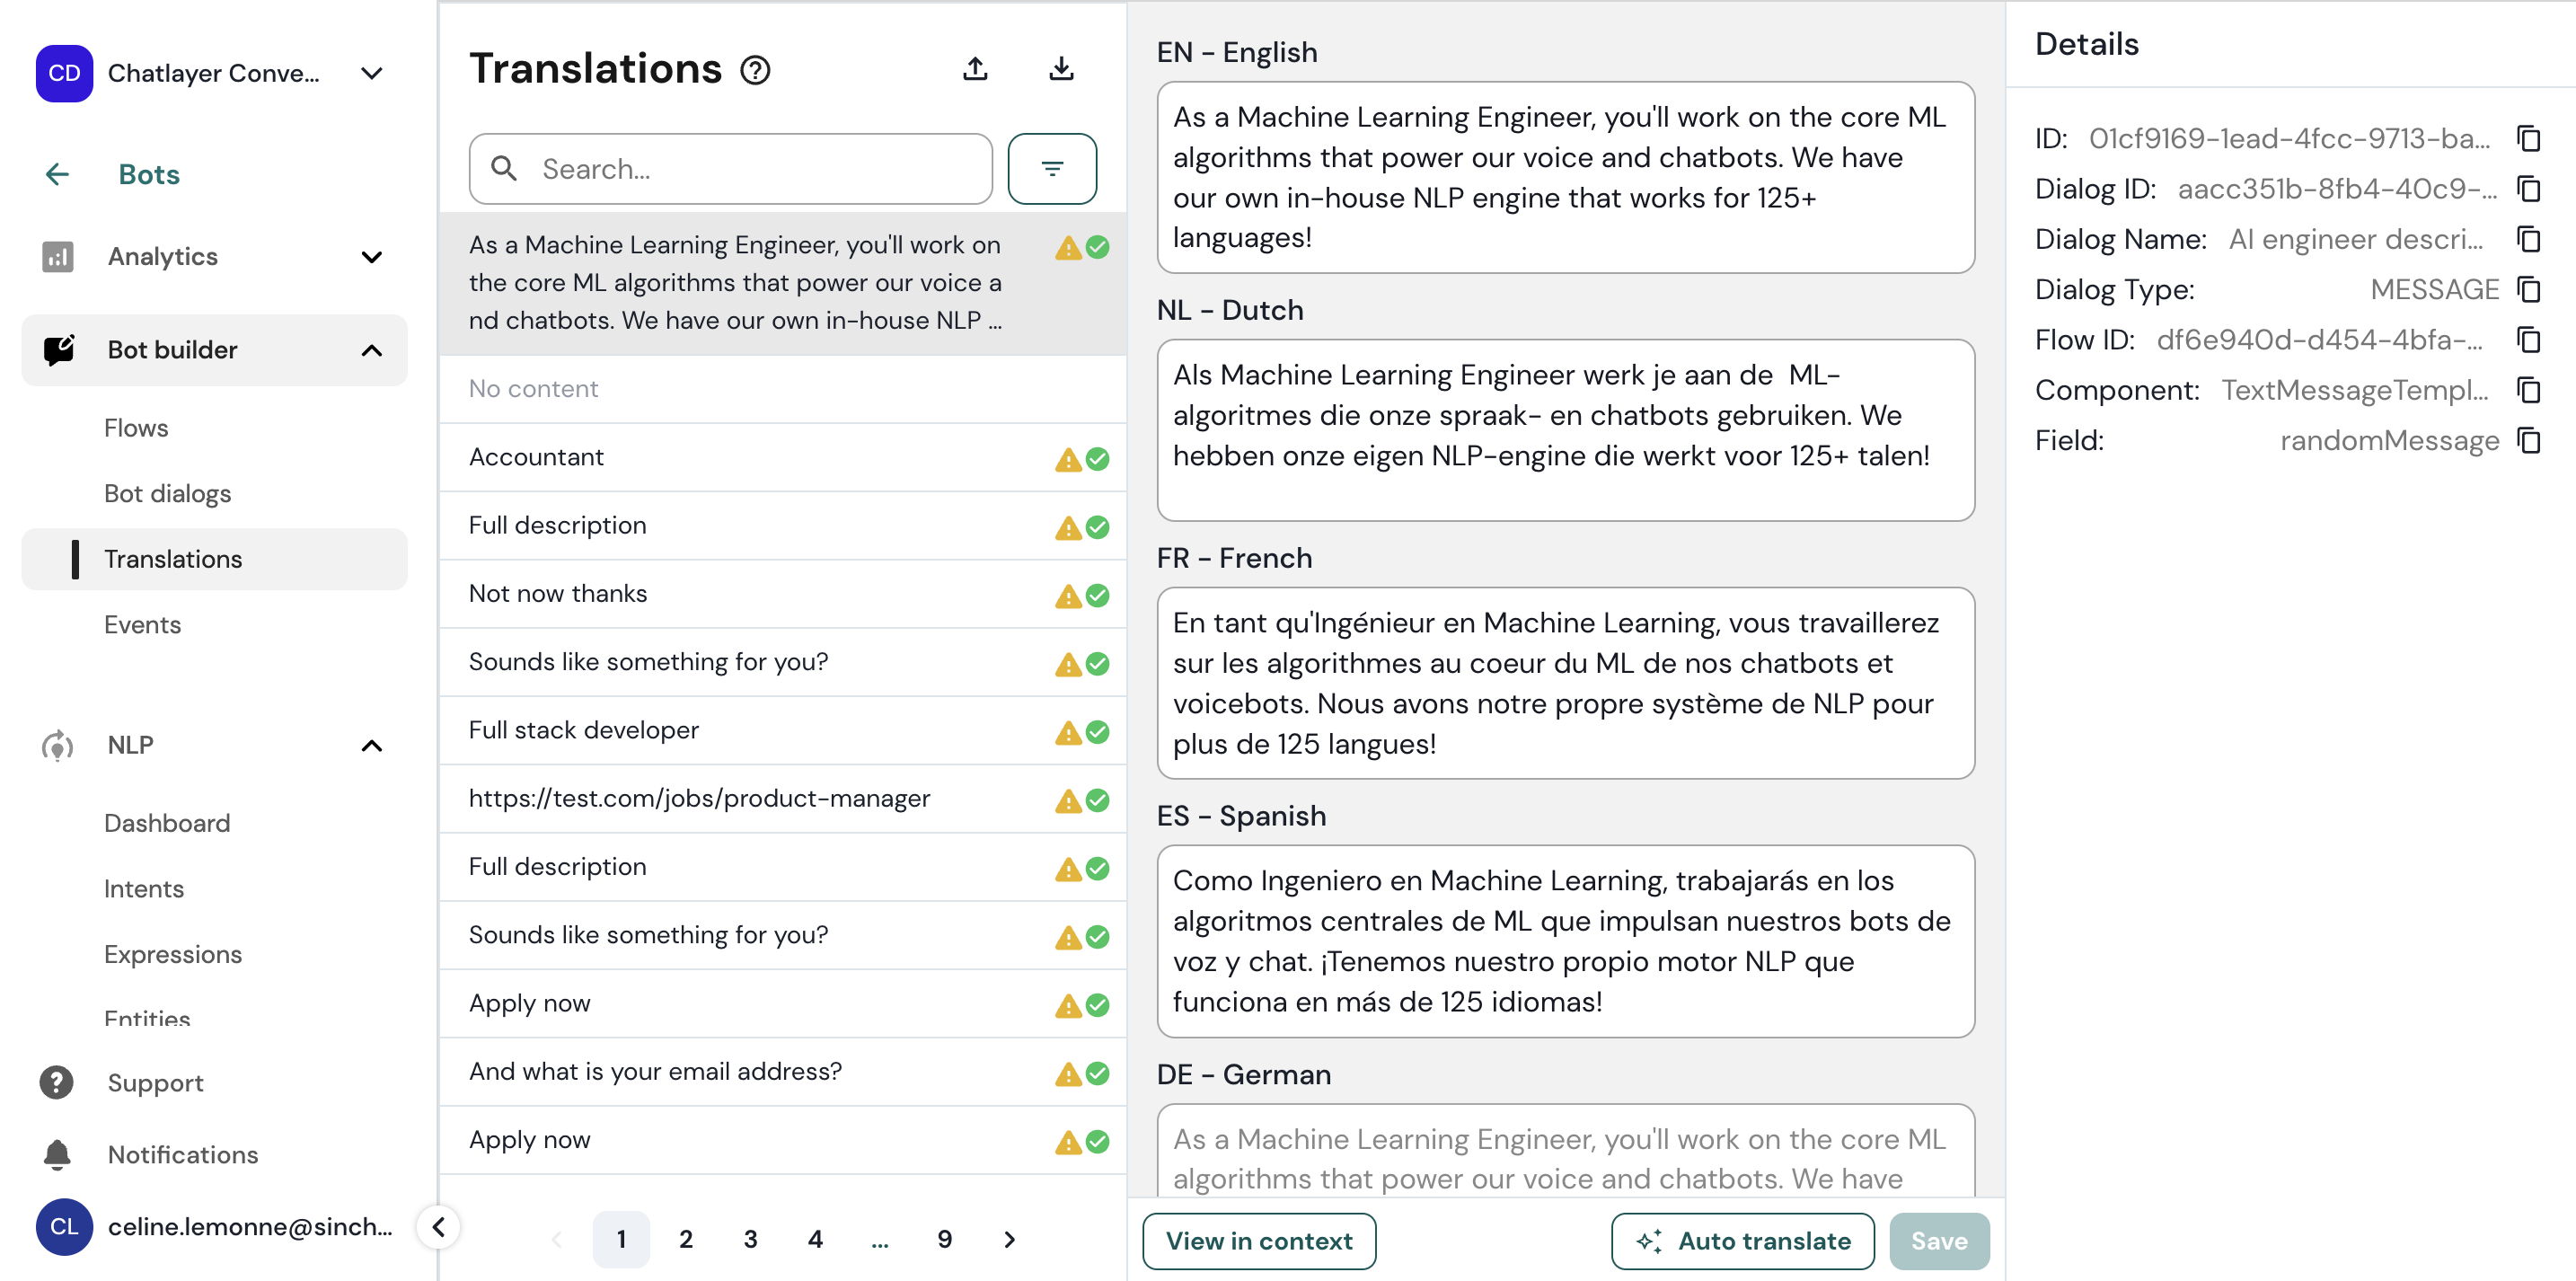
Task: Click the download translations icon
Action: pyautogui.click(x=1061, y=69)
